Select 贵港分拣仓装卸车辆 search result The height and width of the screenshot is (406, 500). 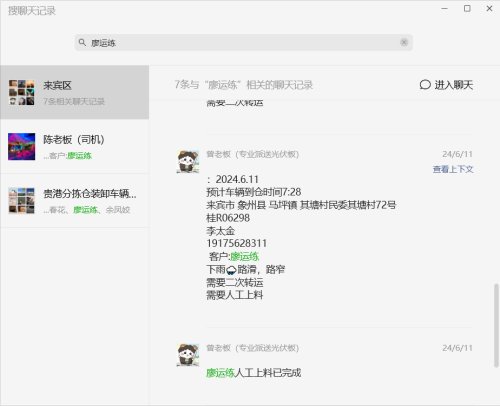[74, 201]
